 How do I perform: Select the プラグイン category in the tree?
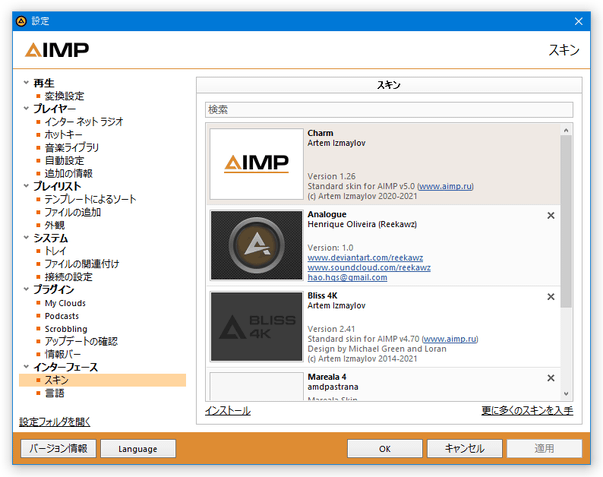(54, 289)
